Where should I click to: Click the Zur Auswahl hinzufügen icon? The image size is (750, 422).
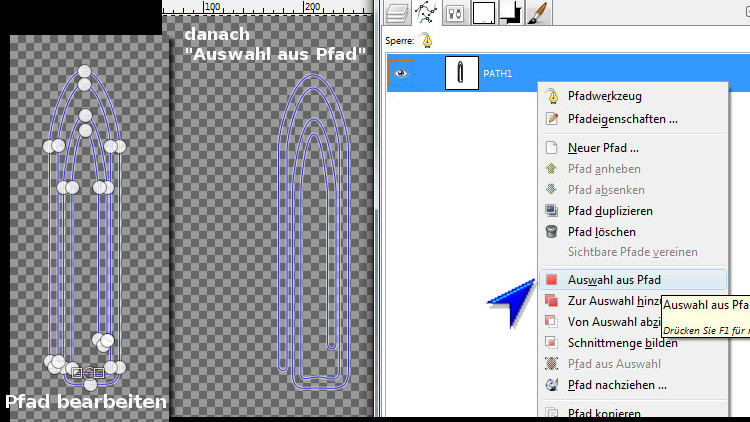tap(551, 301)
